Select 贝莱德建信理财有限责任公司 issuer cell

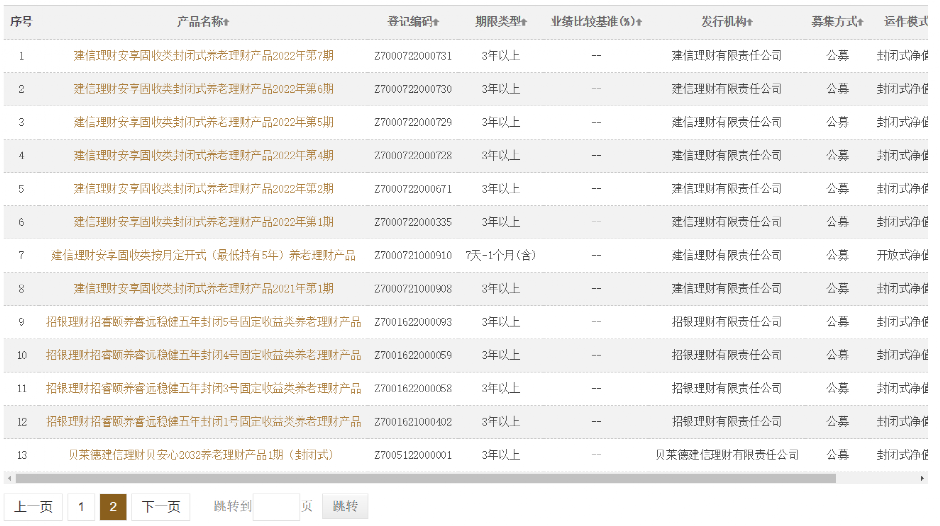[727, 455]
